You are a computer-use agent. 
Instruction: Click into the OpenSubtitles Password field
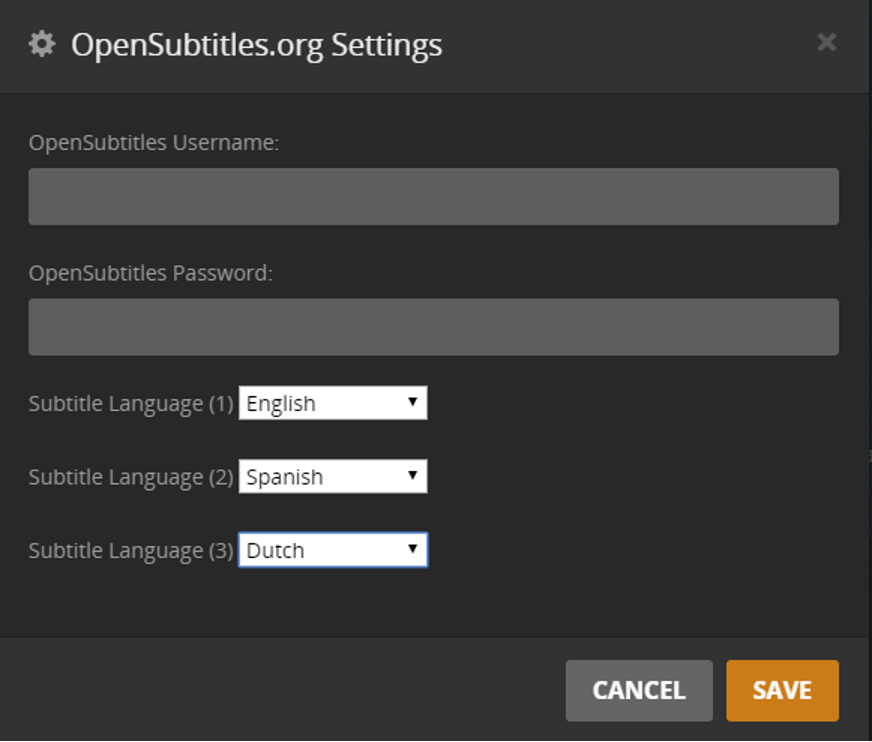pyautogui.click(x=433, y=327)
